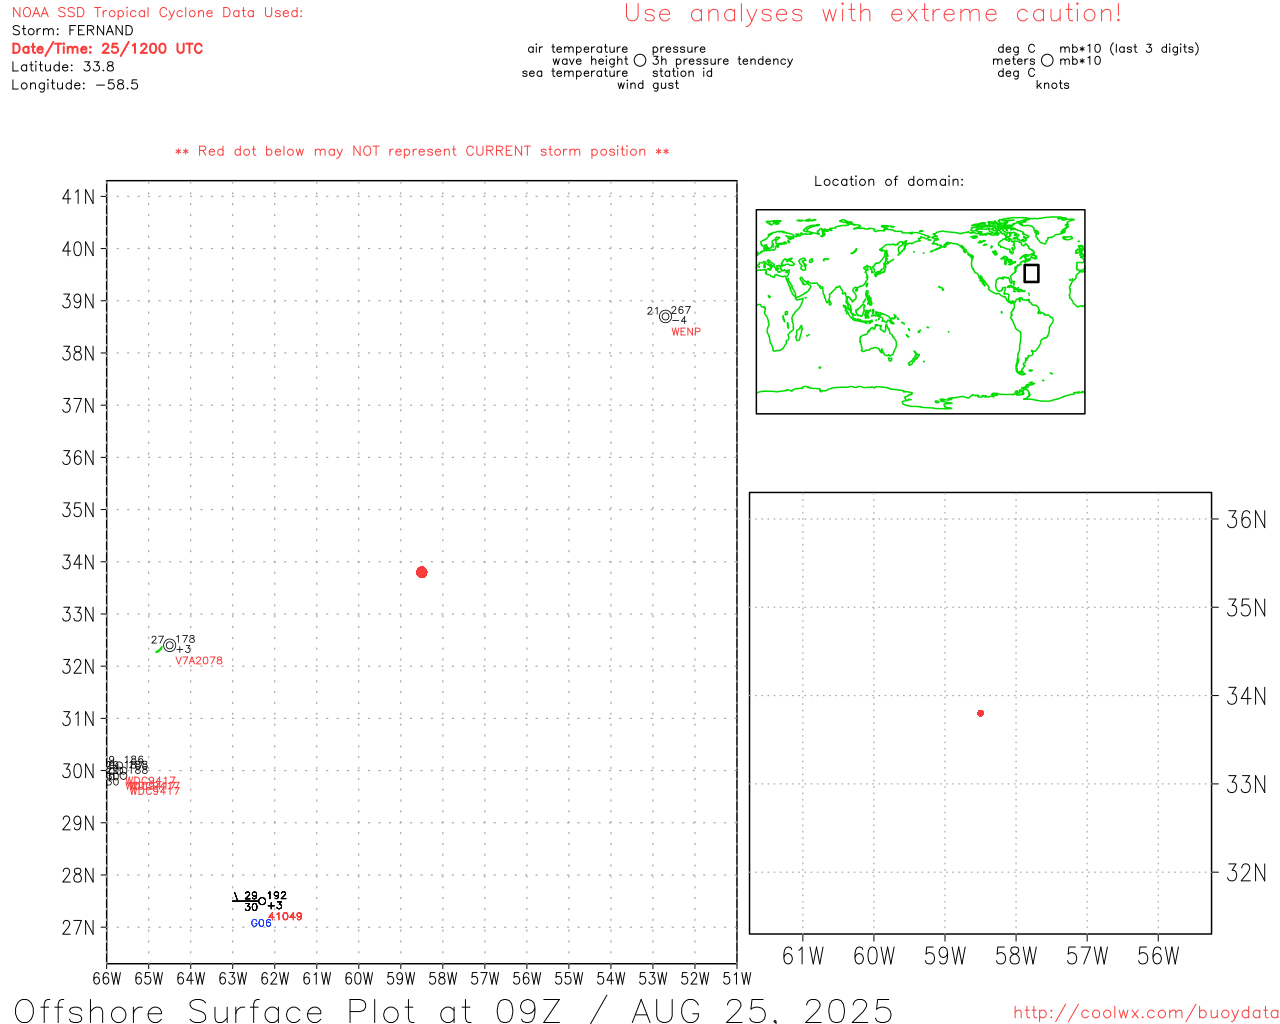Select the V7A2078 station circle marker

pos(169,645)
